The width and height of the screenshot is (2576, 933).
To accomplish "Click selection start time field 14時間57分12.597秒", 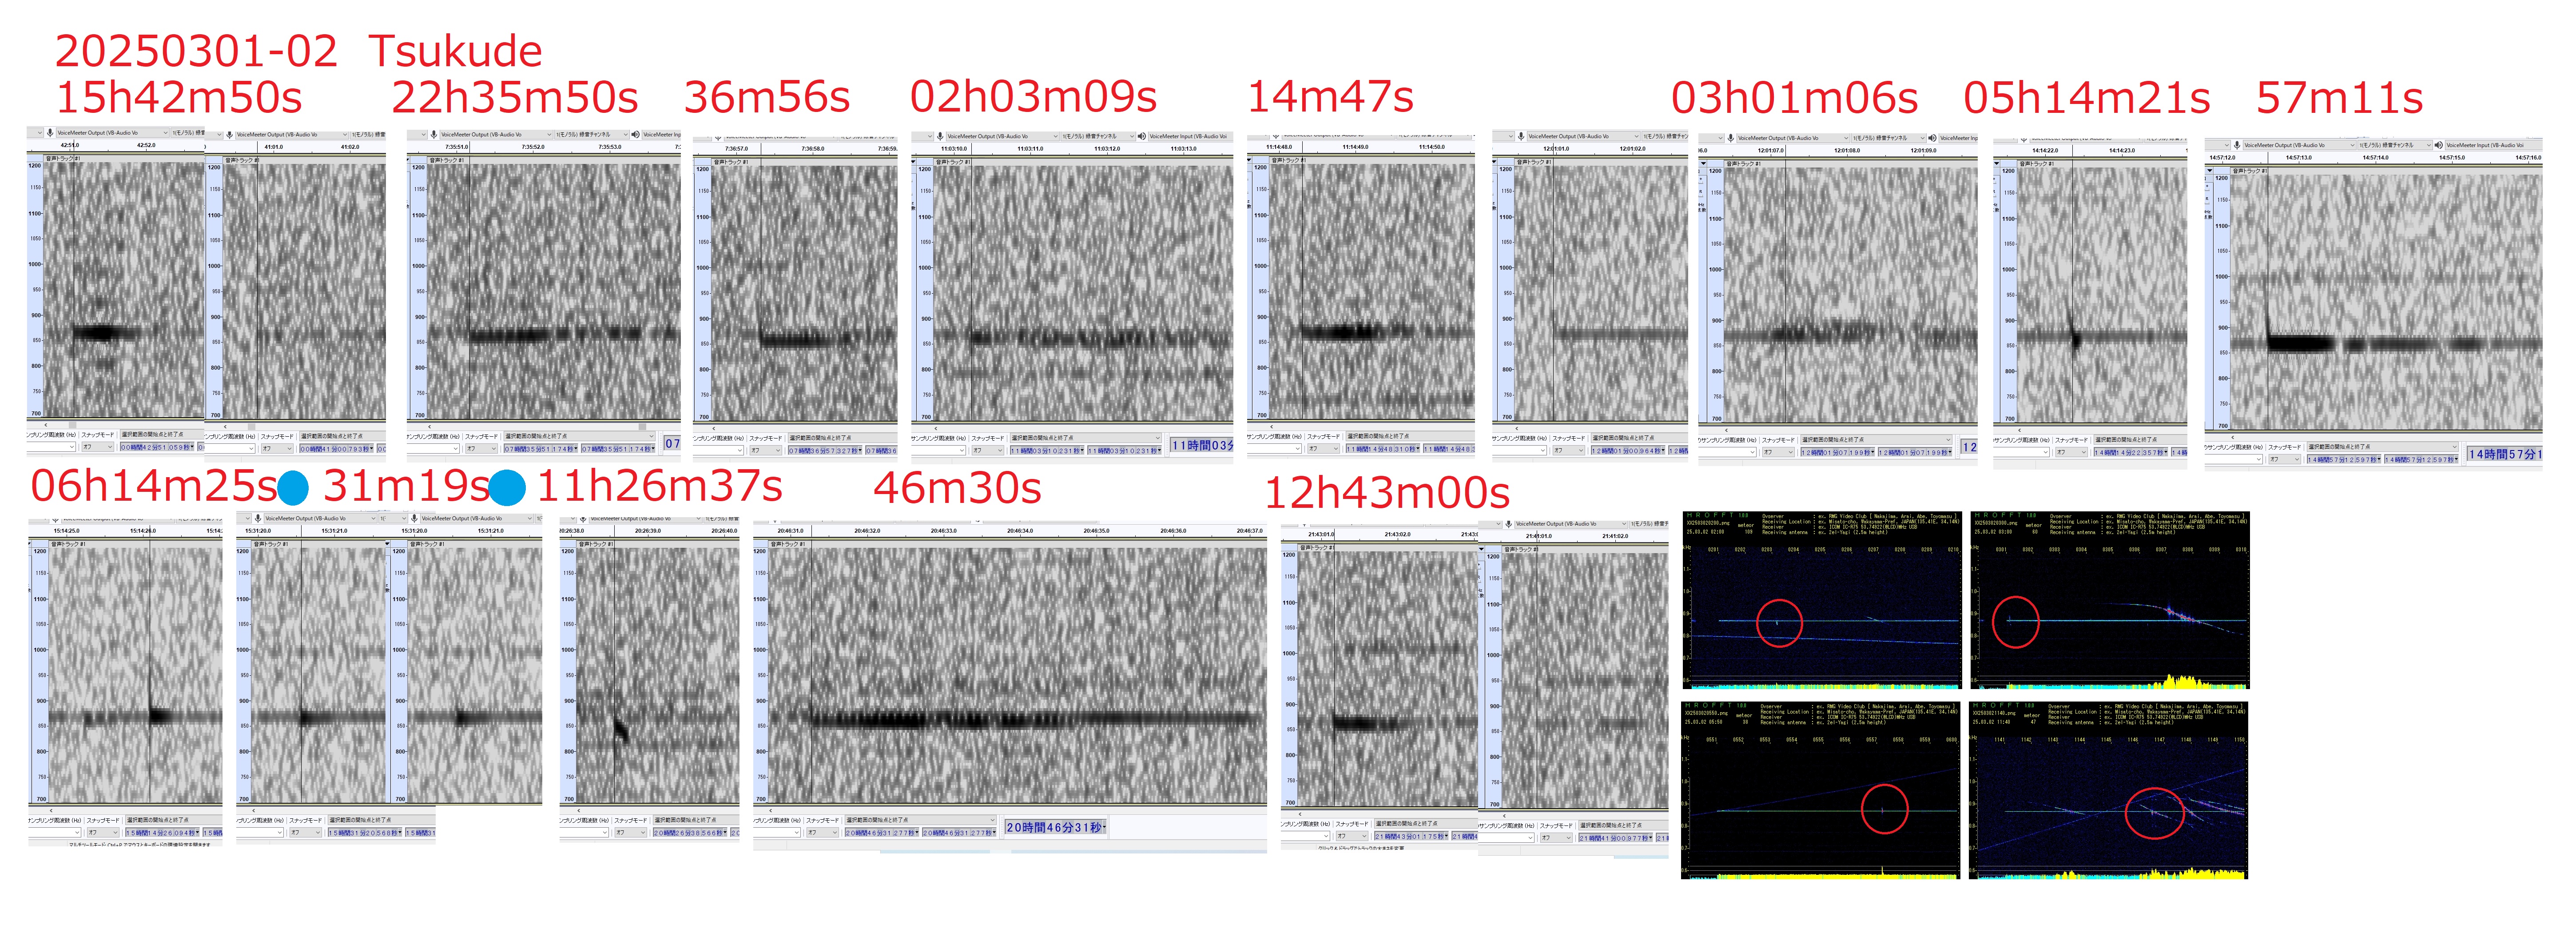I will click(x=2343, y=459).
